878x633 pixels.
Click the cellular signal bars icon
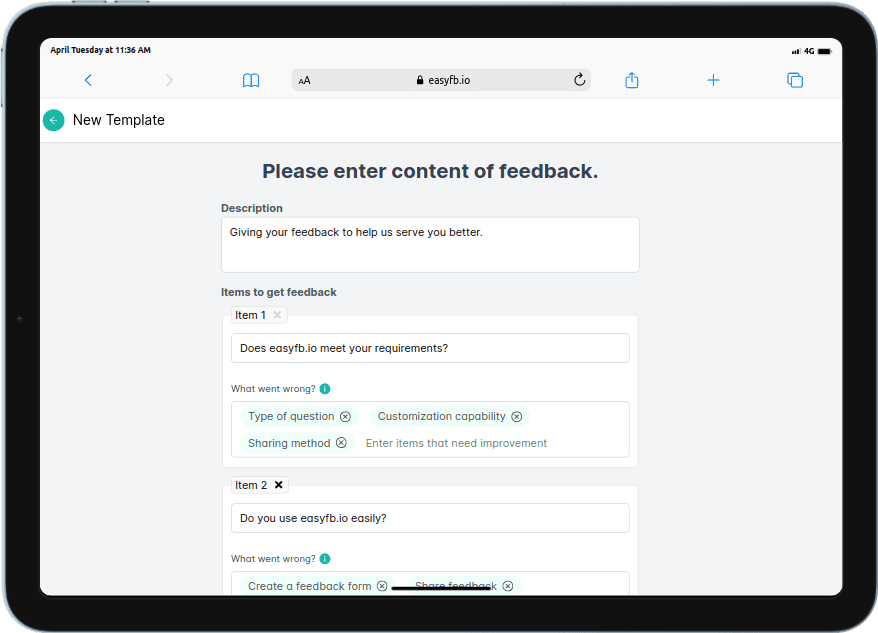click(796, 52)
